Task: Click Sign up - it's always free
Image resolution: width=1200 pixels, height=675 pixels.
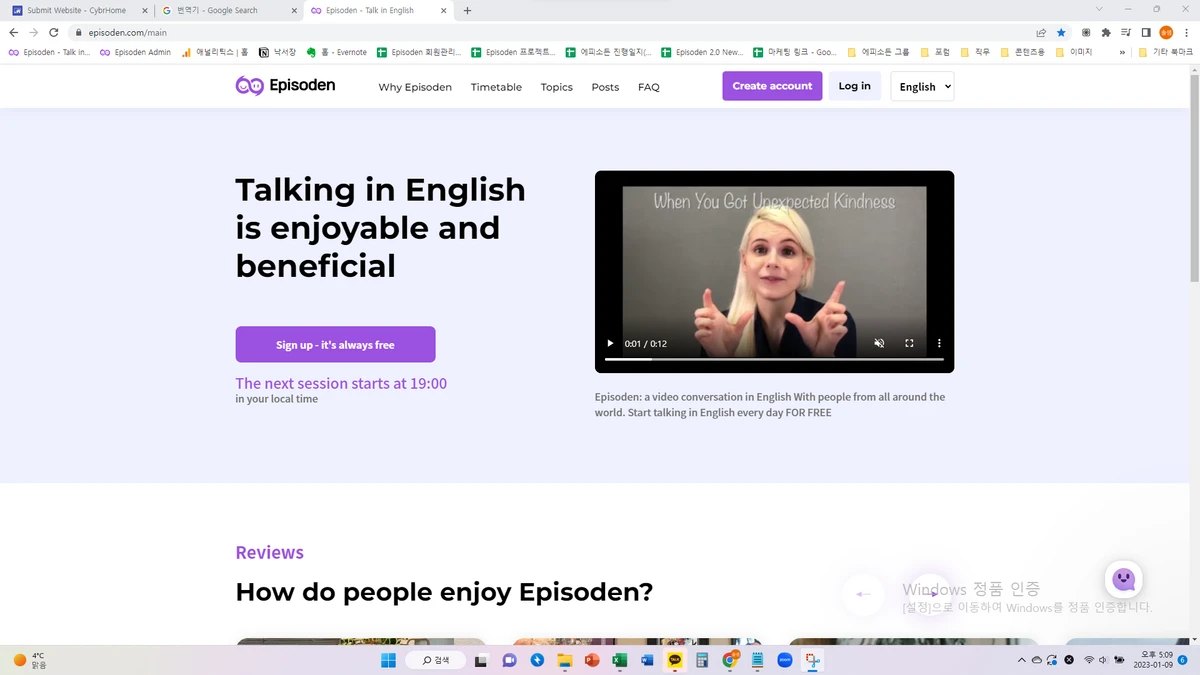Action: (335, 344)
